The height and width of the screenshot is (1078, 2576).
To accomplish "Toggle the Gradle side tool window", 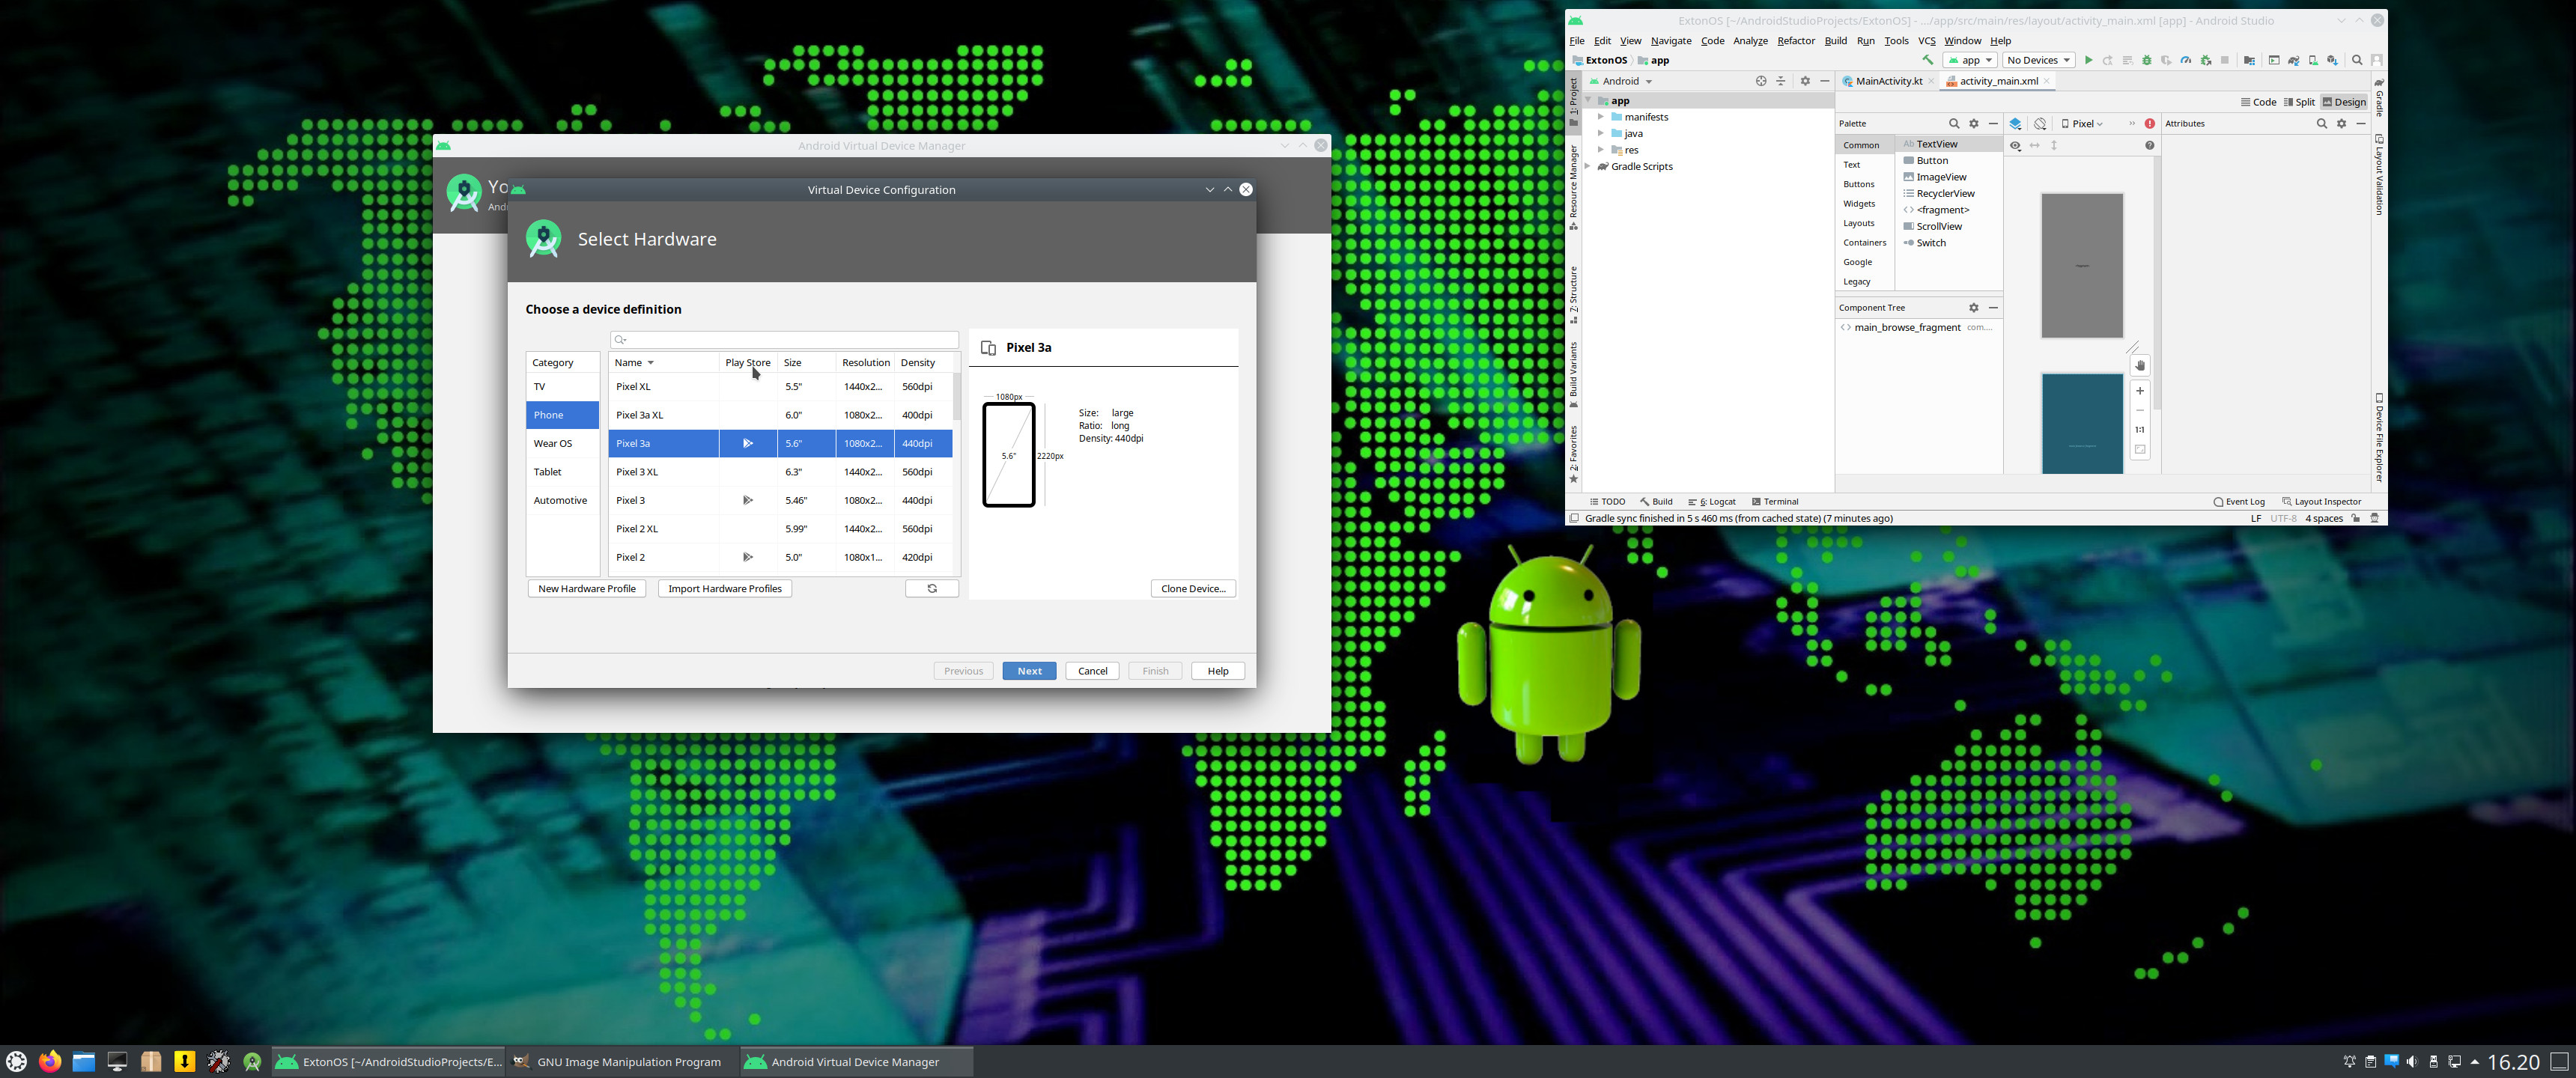I will pos(2380,97).
